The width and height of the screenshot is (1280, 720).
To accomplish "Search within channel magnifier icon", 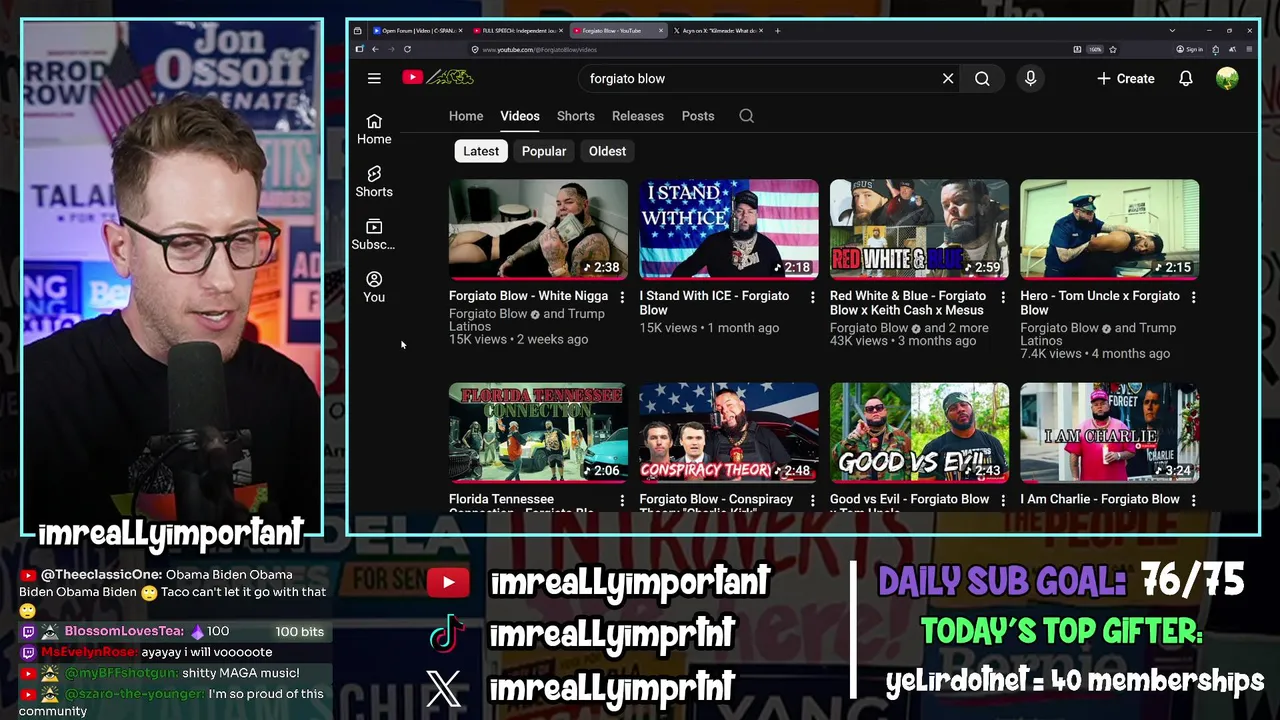I will [746, 116].
